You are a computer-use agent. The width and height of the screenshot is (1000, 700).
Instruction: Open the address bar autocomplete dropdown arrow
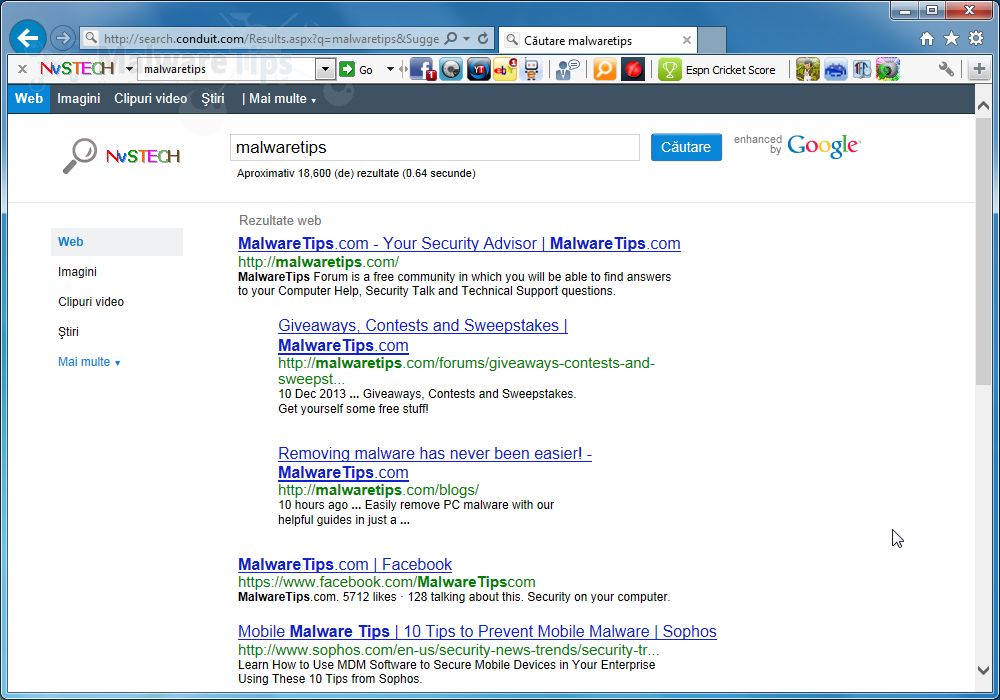click(466, 38)
